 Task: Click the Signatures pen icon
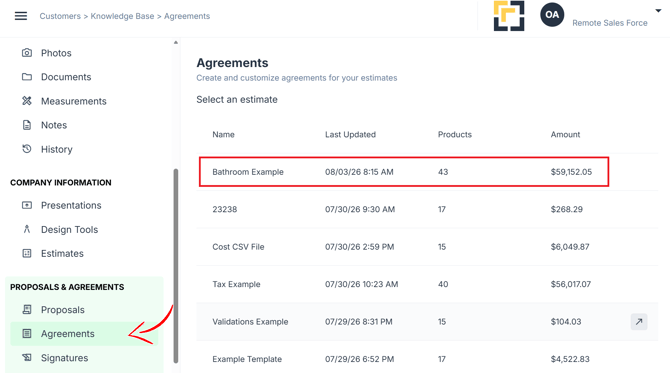[27, 358]
